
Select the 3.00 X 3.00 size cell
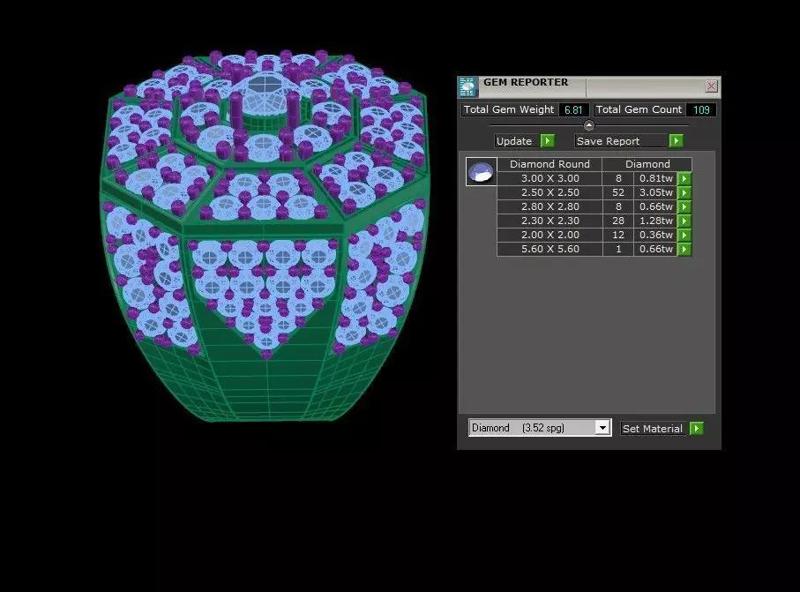[x=550, y=179]
